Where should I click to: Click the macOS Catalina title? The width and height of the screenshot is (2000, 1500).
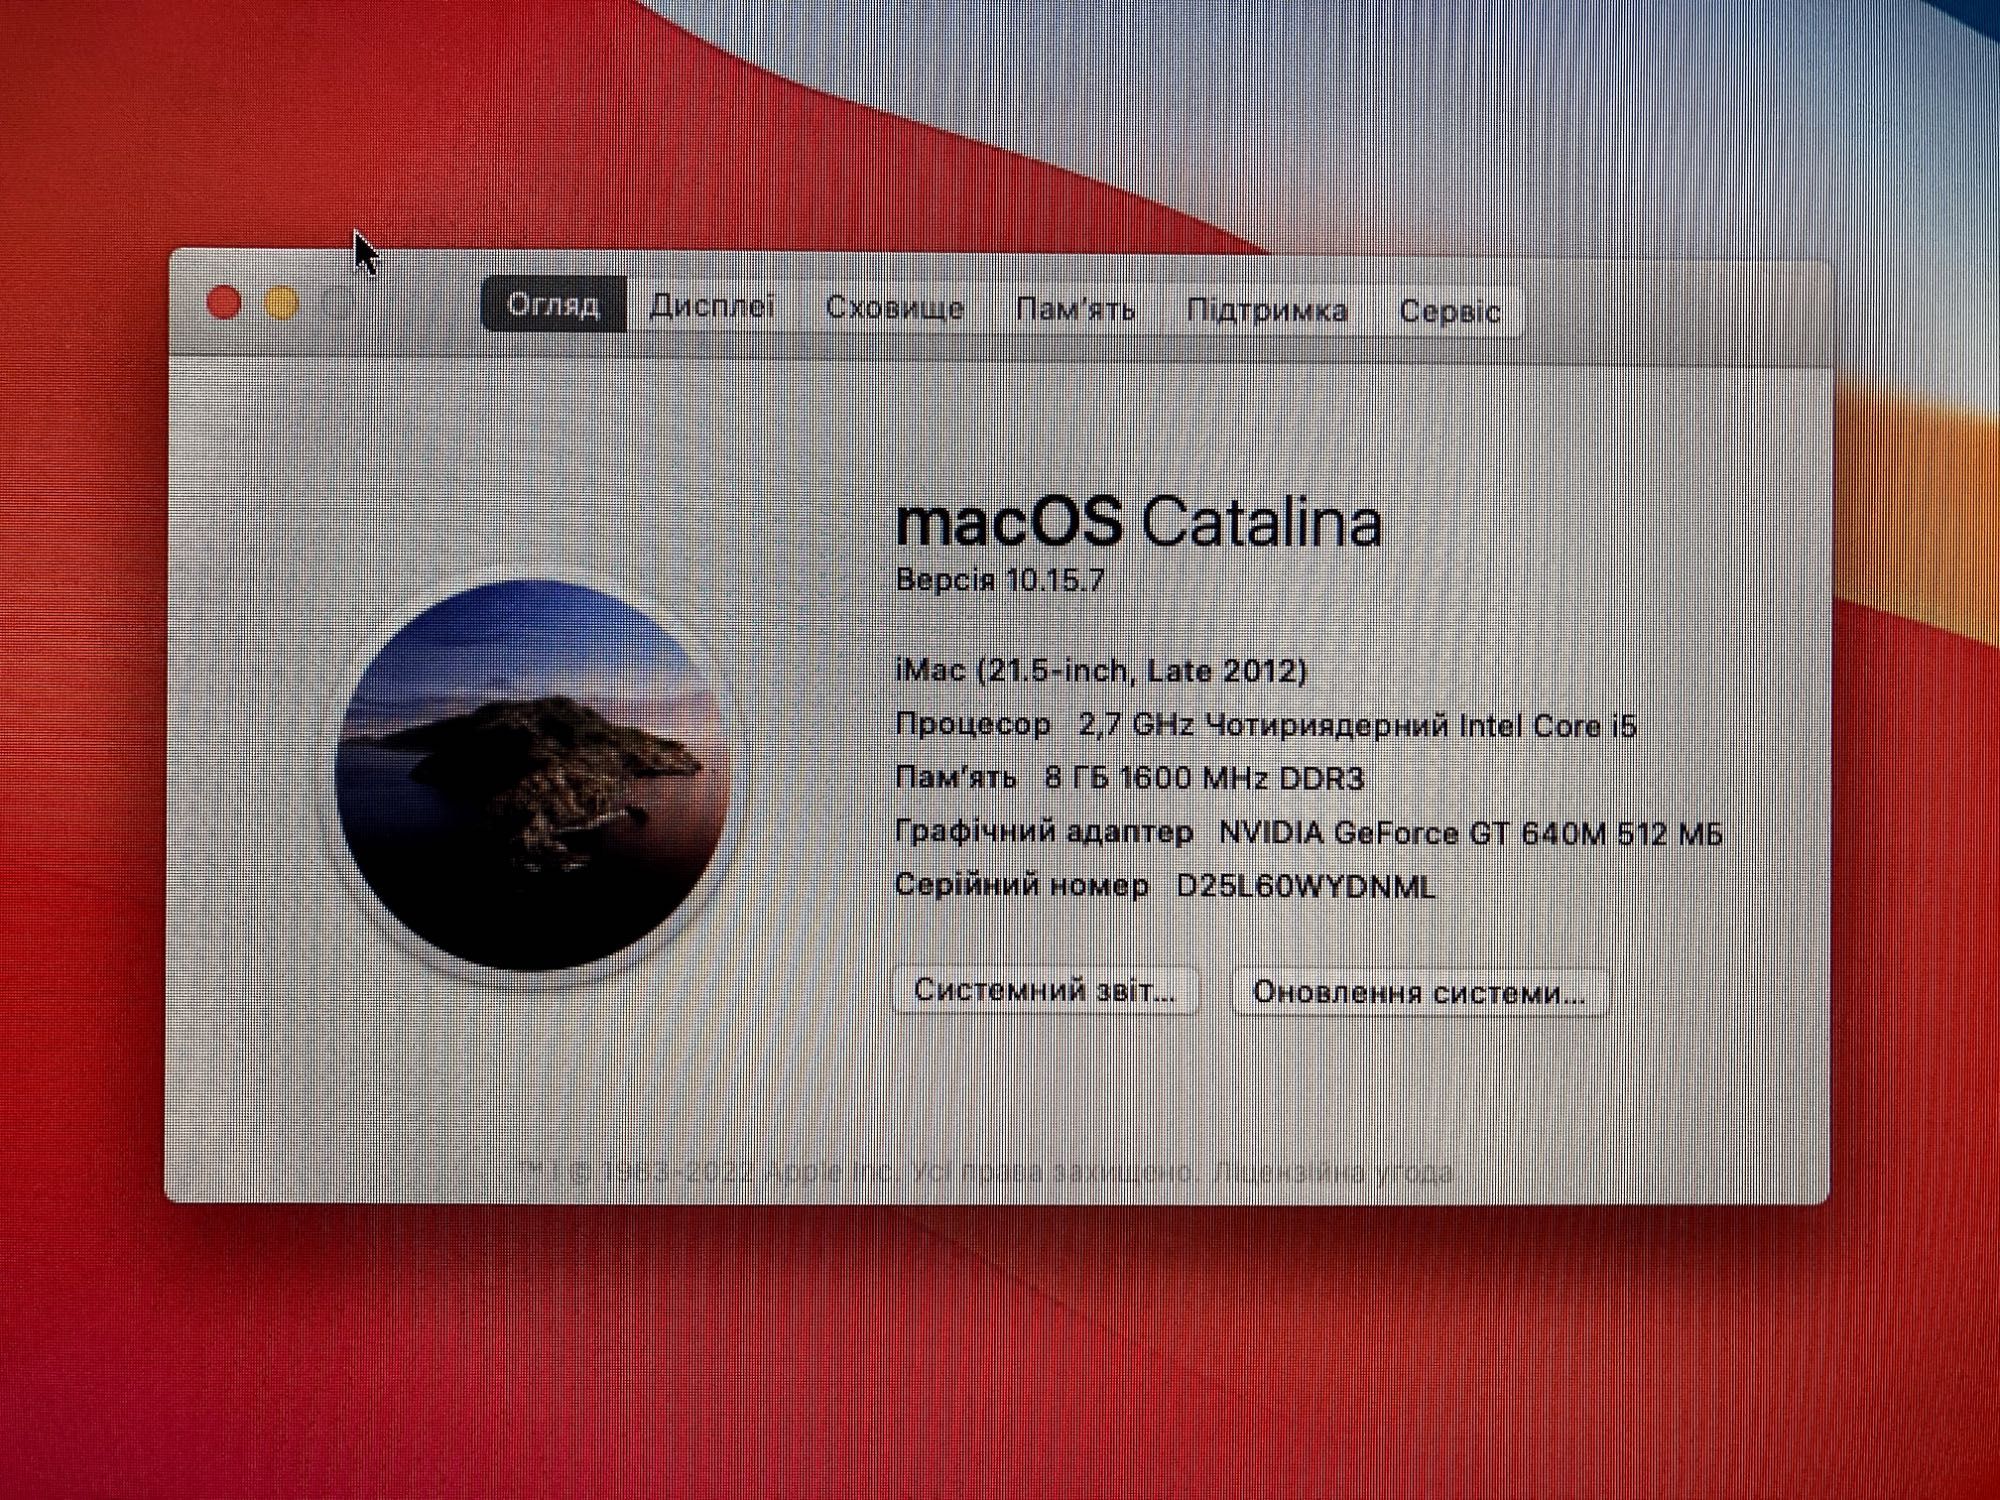coord(1138,522)
